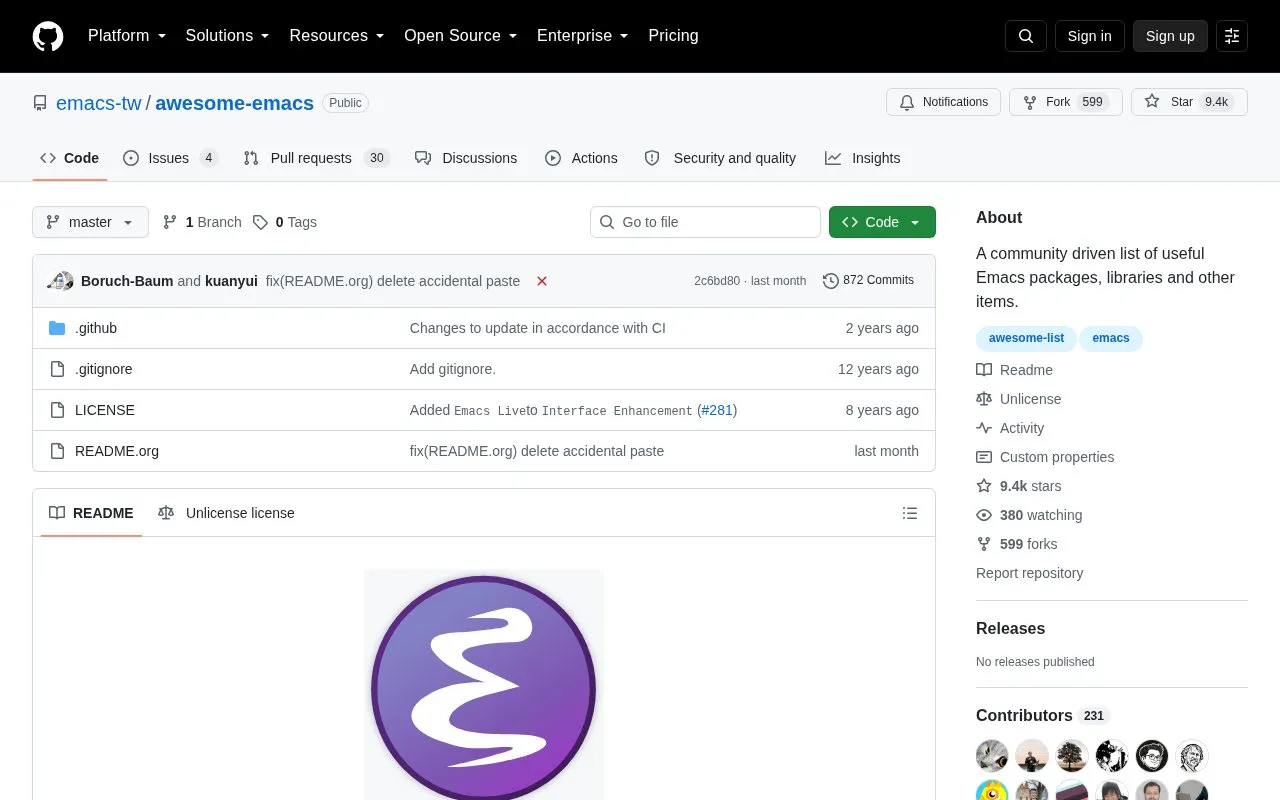Open the README.org file
The width and height of the screenshot is (1280, 800).
(117, 451)
